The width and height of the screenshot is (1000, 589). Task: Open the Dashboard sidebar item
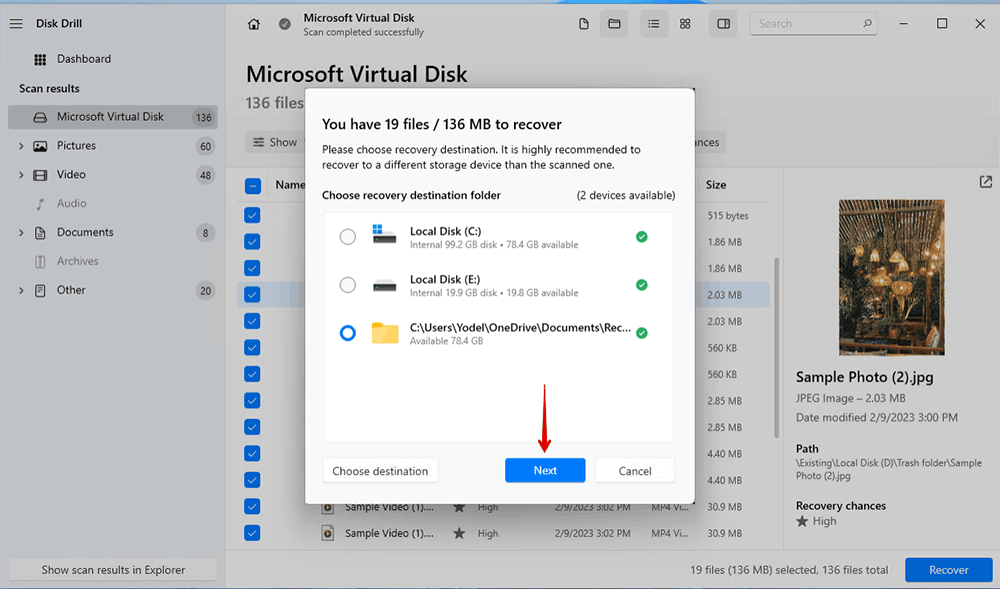tap(83, 59)
